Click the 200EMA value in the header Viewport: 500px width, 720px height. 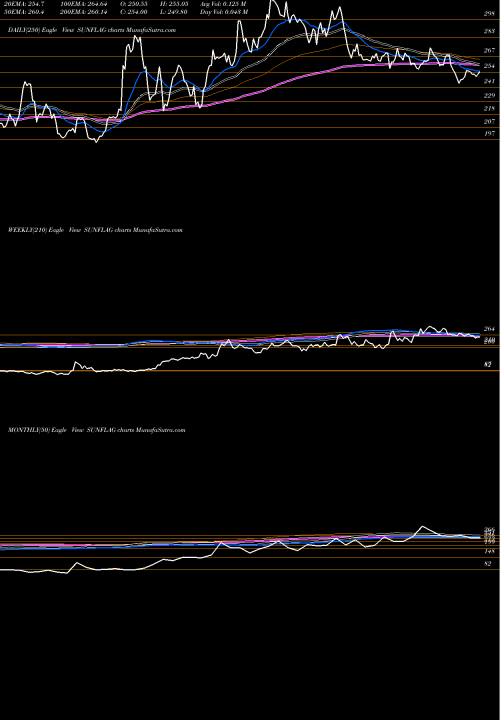(84, 12)
